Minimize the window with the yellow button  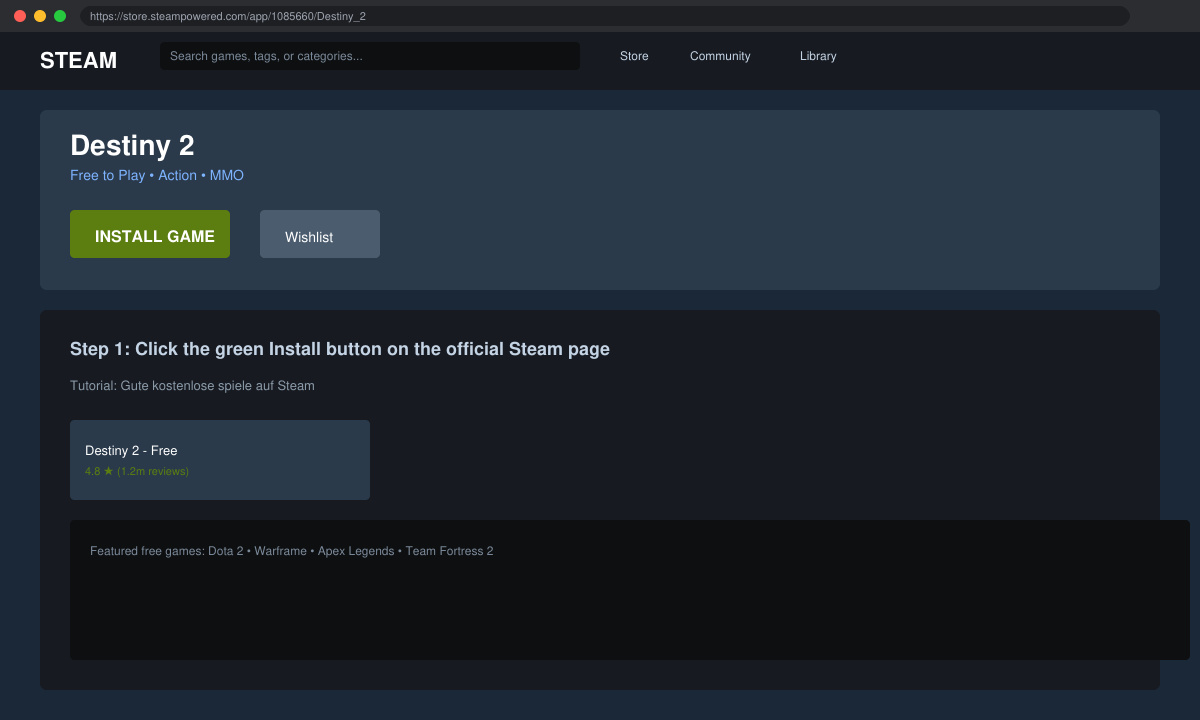click(40, 16)
